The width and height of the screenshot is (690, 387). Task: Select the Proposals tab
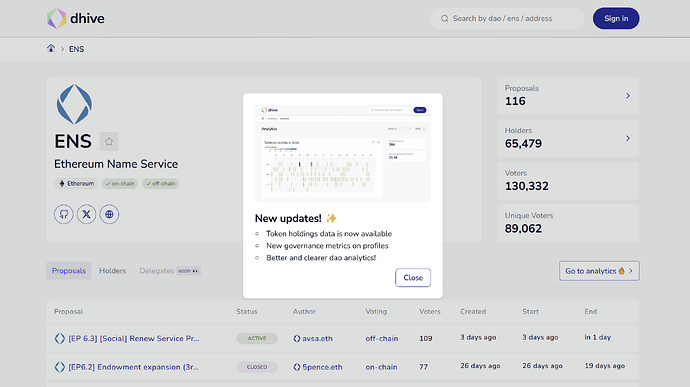(69, 271)
